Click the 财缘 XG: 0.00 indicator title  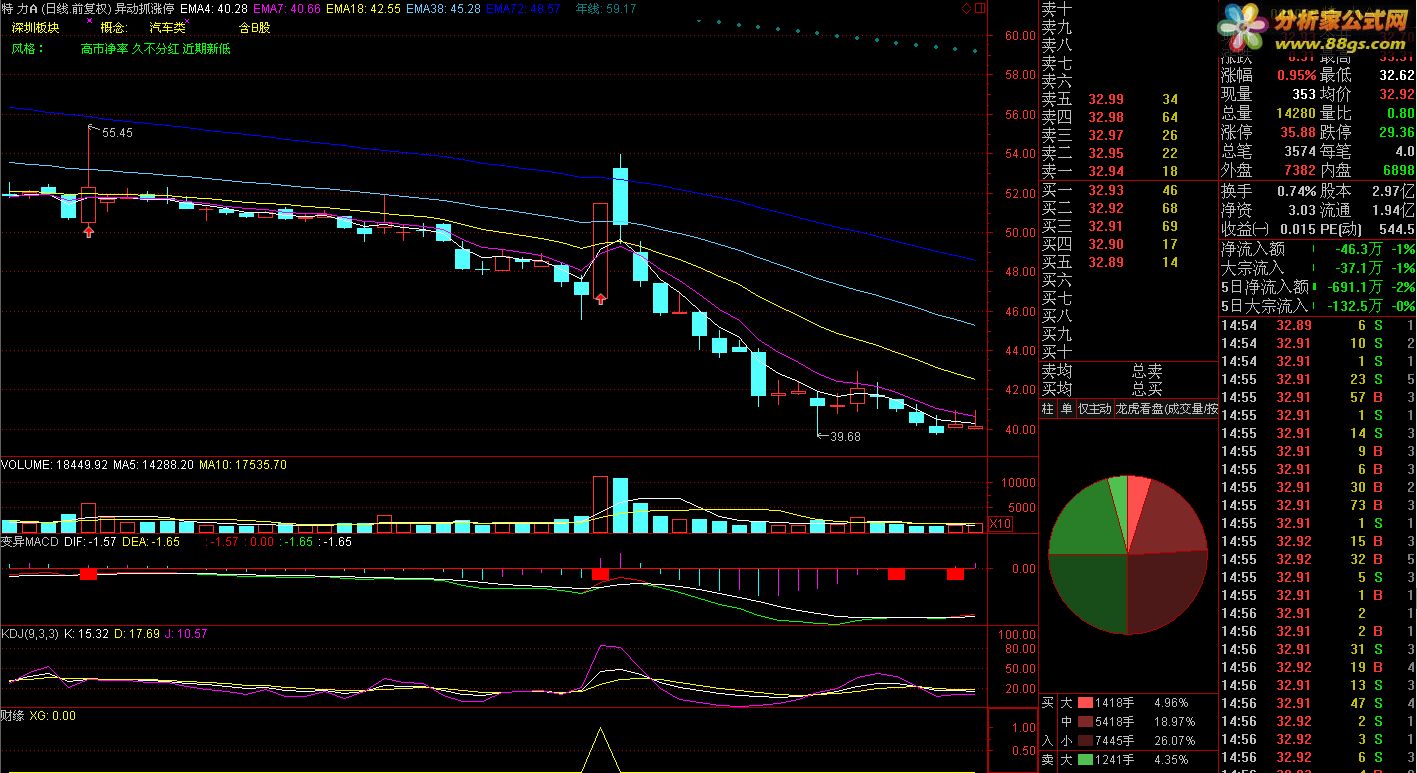[x=38, y=716]
